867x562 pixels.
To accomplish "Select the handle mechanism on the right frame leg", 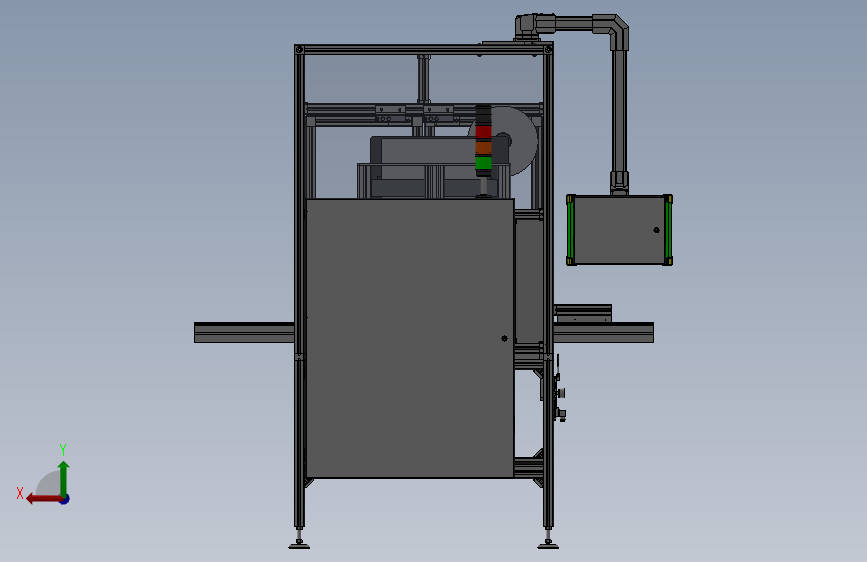I will coord(557,390).
